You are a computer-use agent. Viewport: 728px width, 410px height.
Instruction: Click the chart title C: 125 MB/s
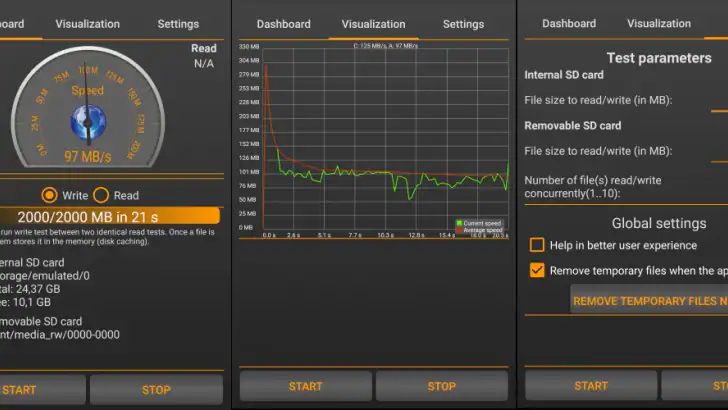tap(385, 46)
